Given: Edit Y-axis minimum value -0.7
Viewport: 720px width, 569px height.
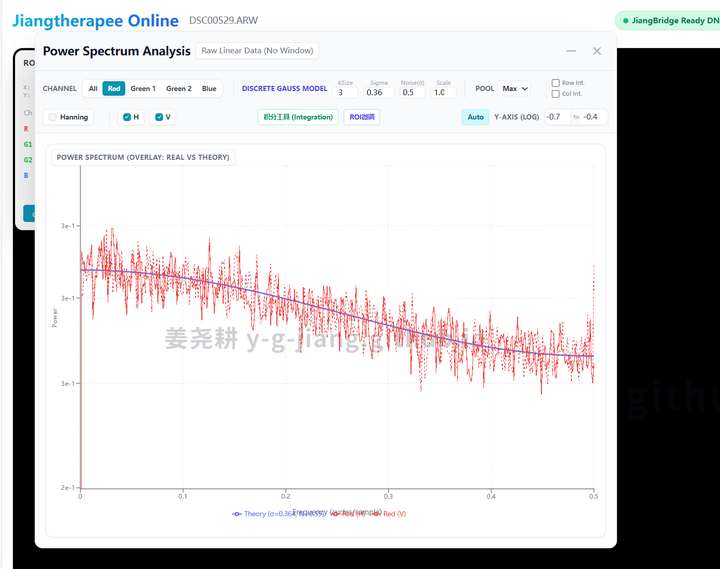Looking at the screenshot, I should coord(557,117).
